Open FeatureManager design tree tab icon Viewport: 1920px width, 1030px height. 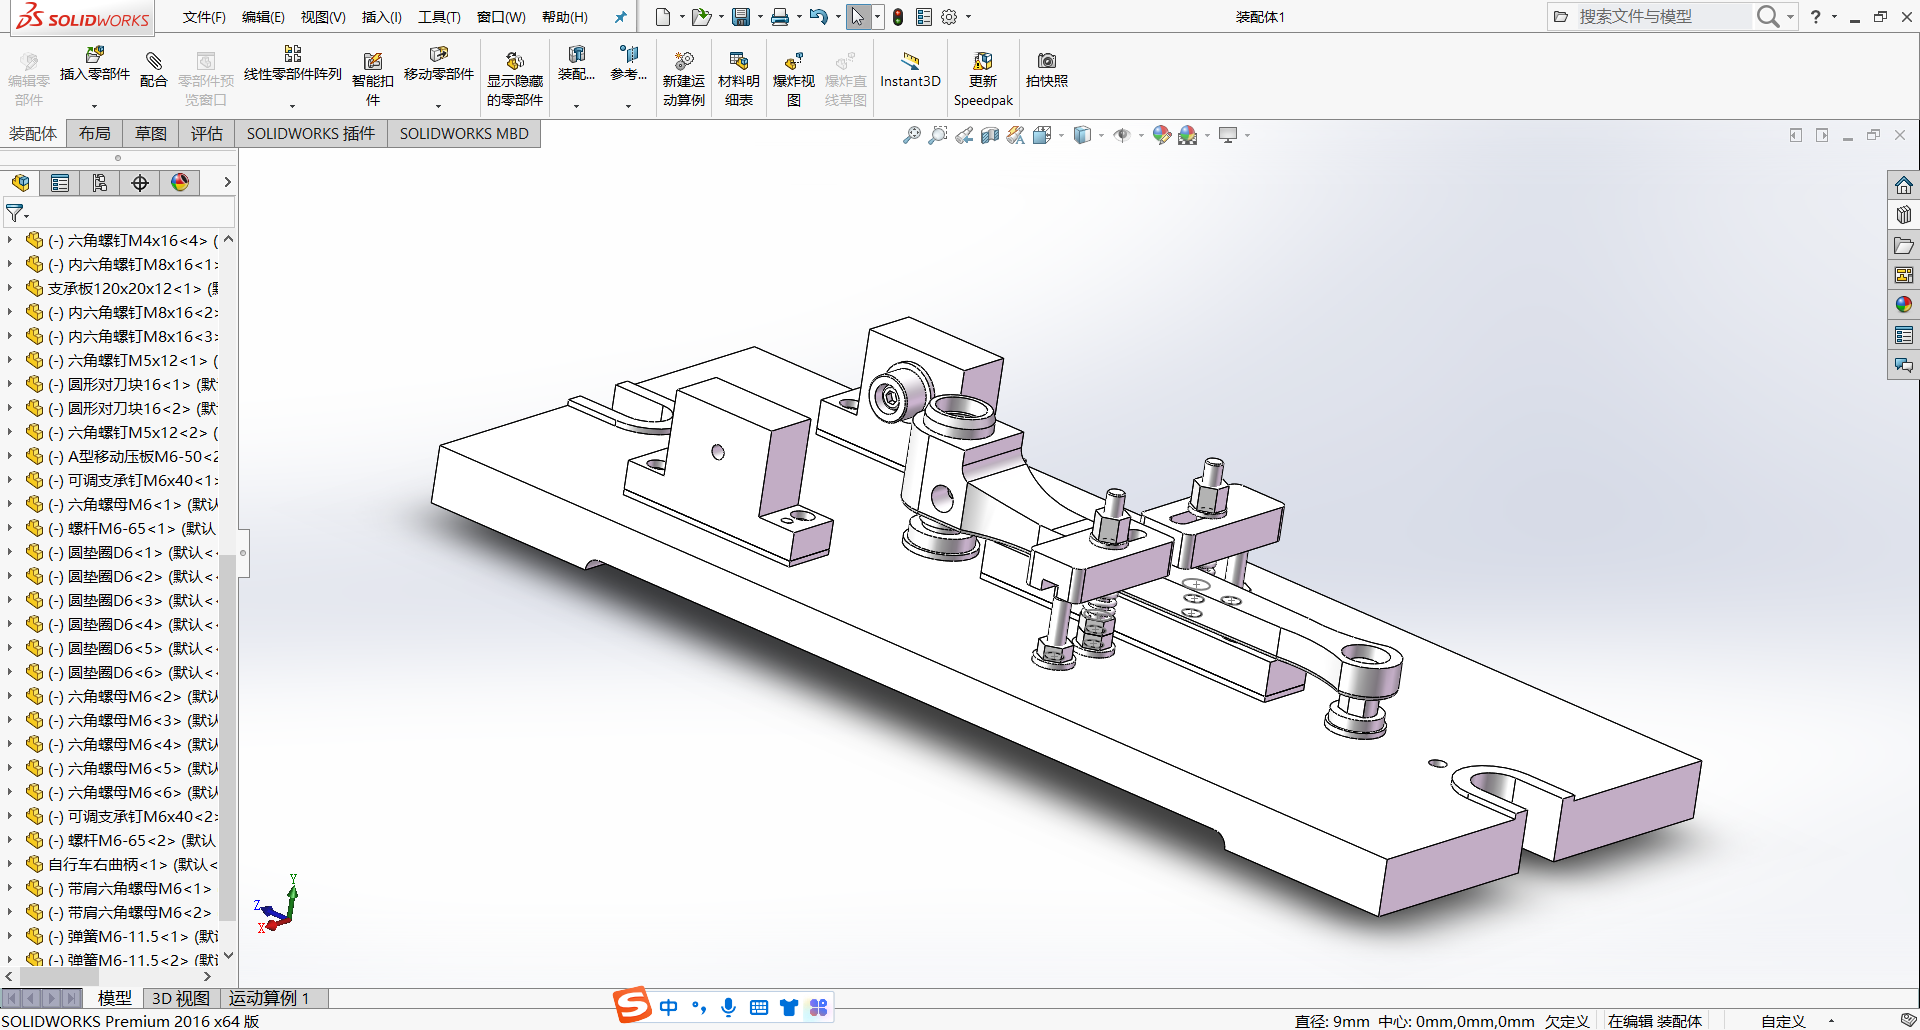20,183
